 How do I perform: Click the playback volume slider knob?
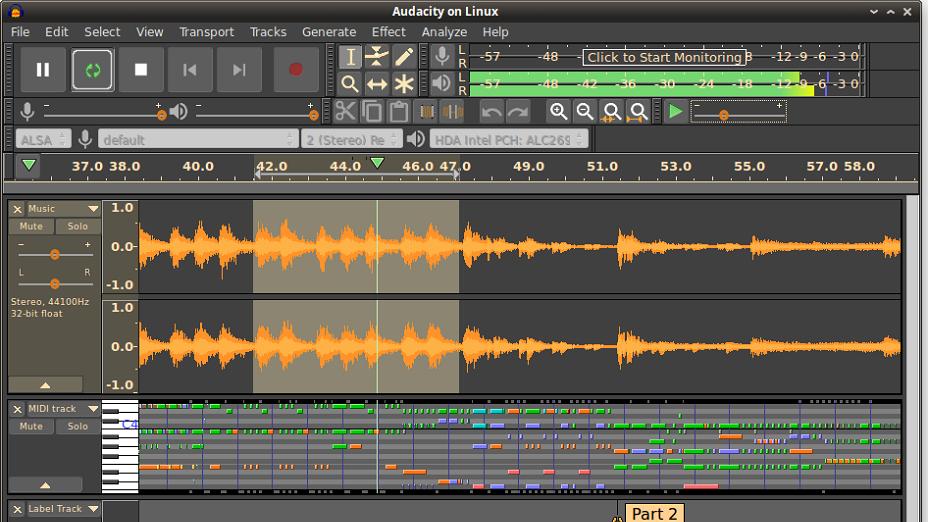pyautogui.click(x=314, y=115)
